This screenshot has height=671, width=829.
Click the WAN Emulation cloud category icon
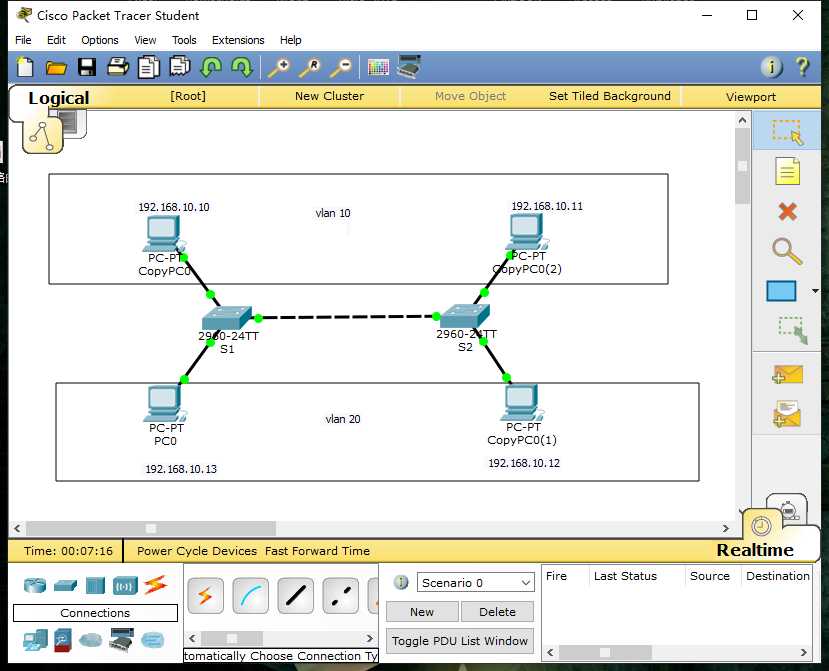(90, 640)
